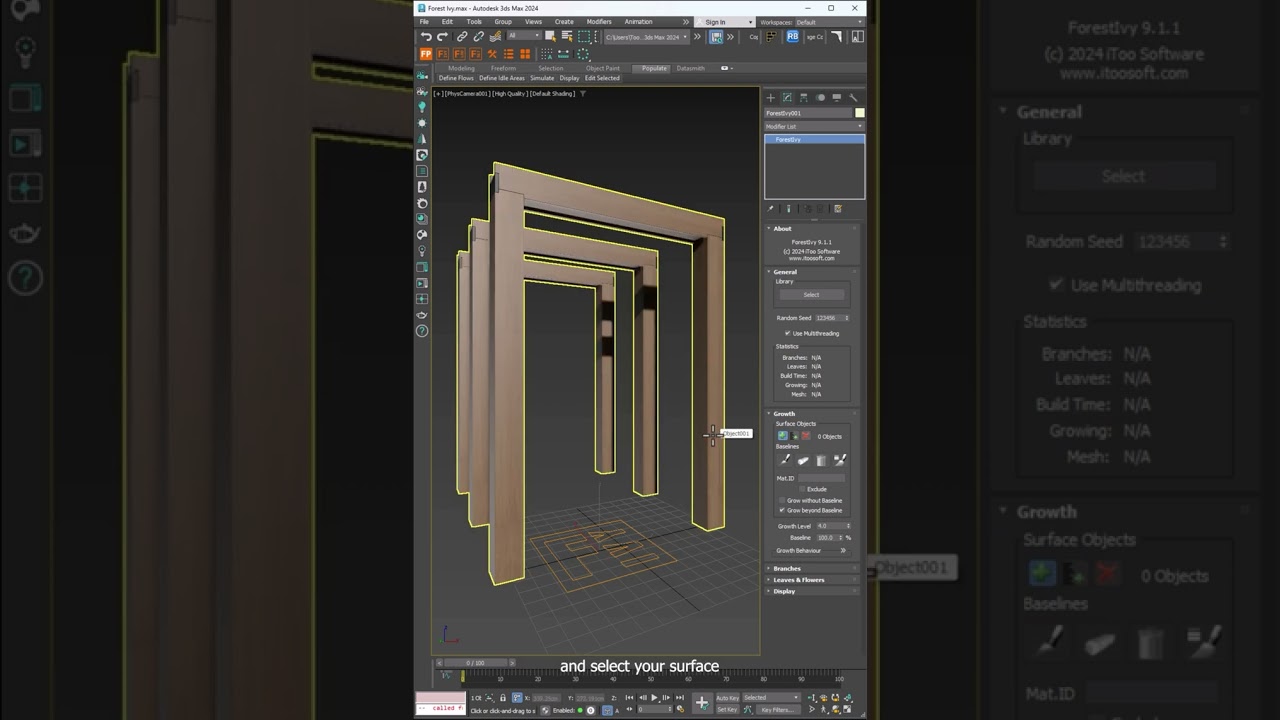
Task: Open the Edit menu
Action: [447, 22]
